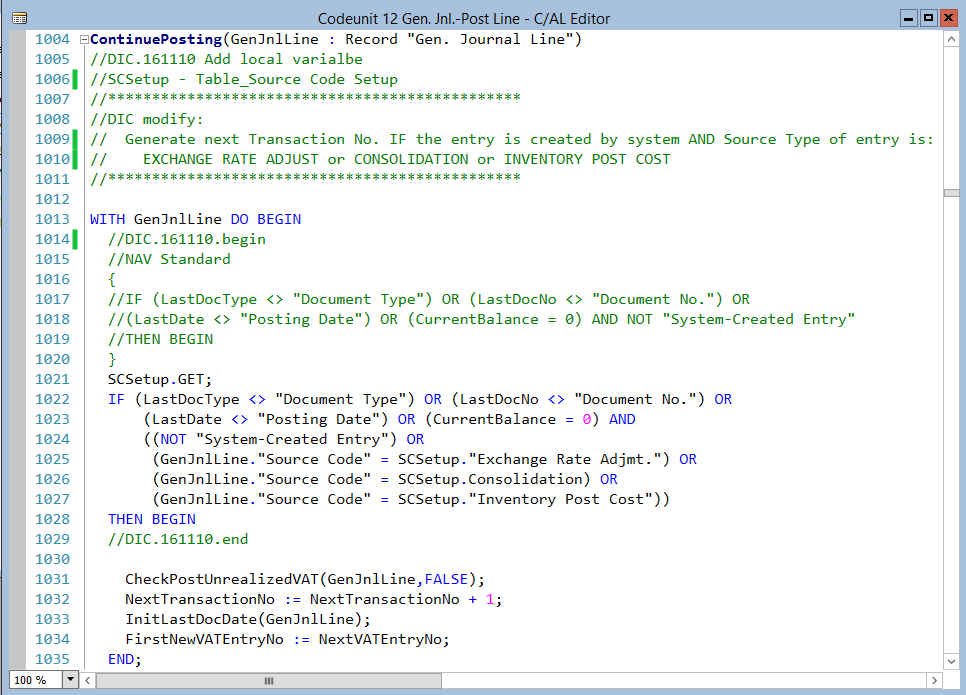The width and height of the screenshot is (966, 695).
Task: Place cursor on the SCSetup.GET statement
Action: pos(160,379)
